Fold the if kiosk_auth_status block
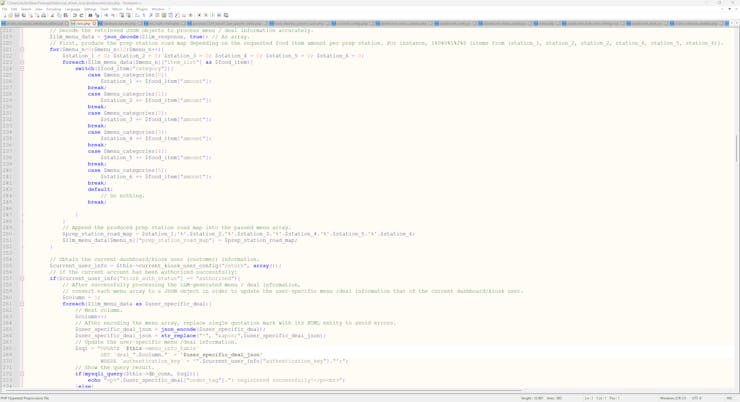 22,279
